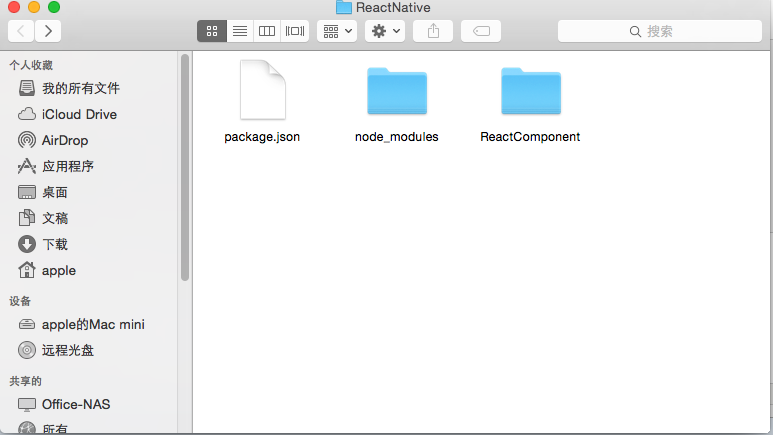Open the arrange items dropdown

point(337,31)
